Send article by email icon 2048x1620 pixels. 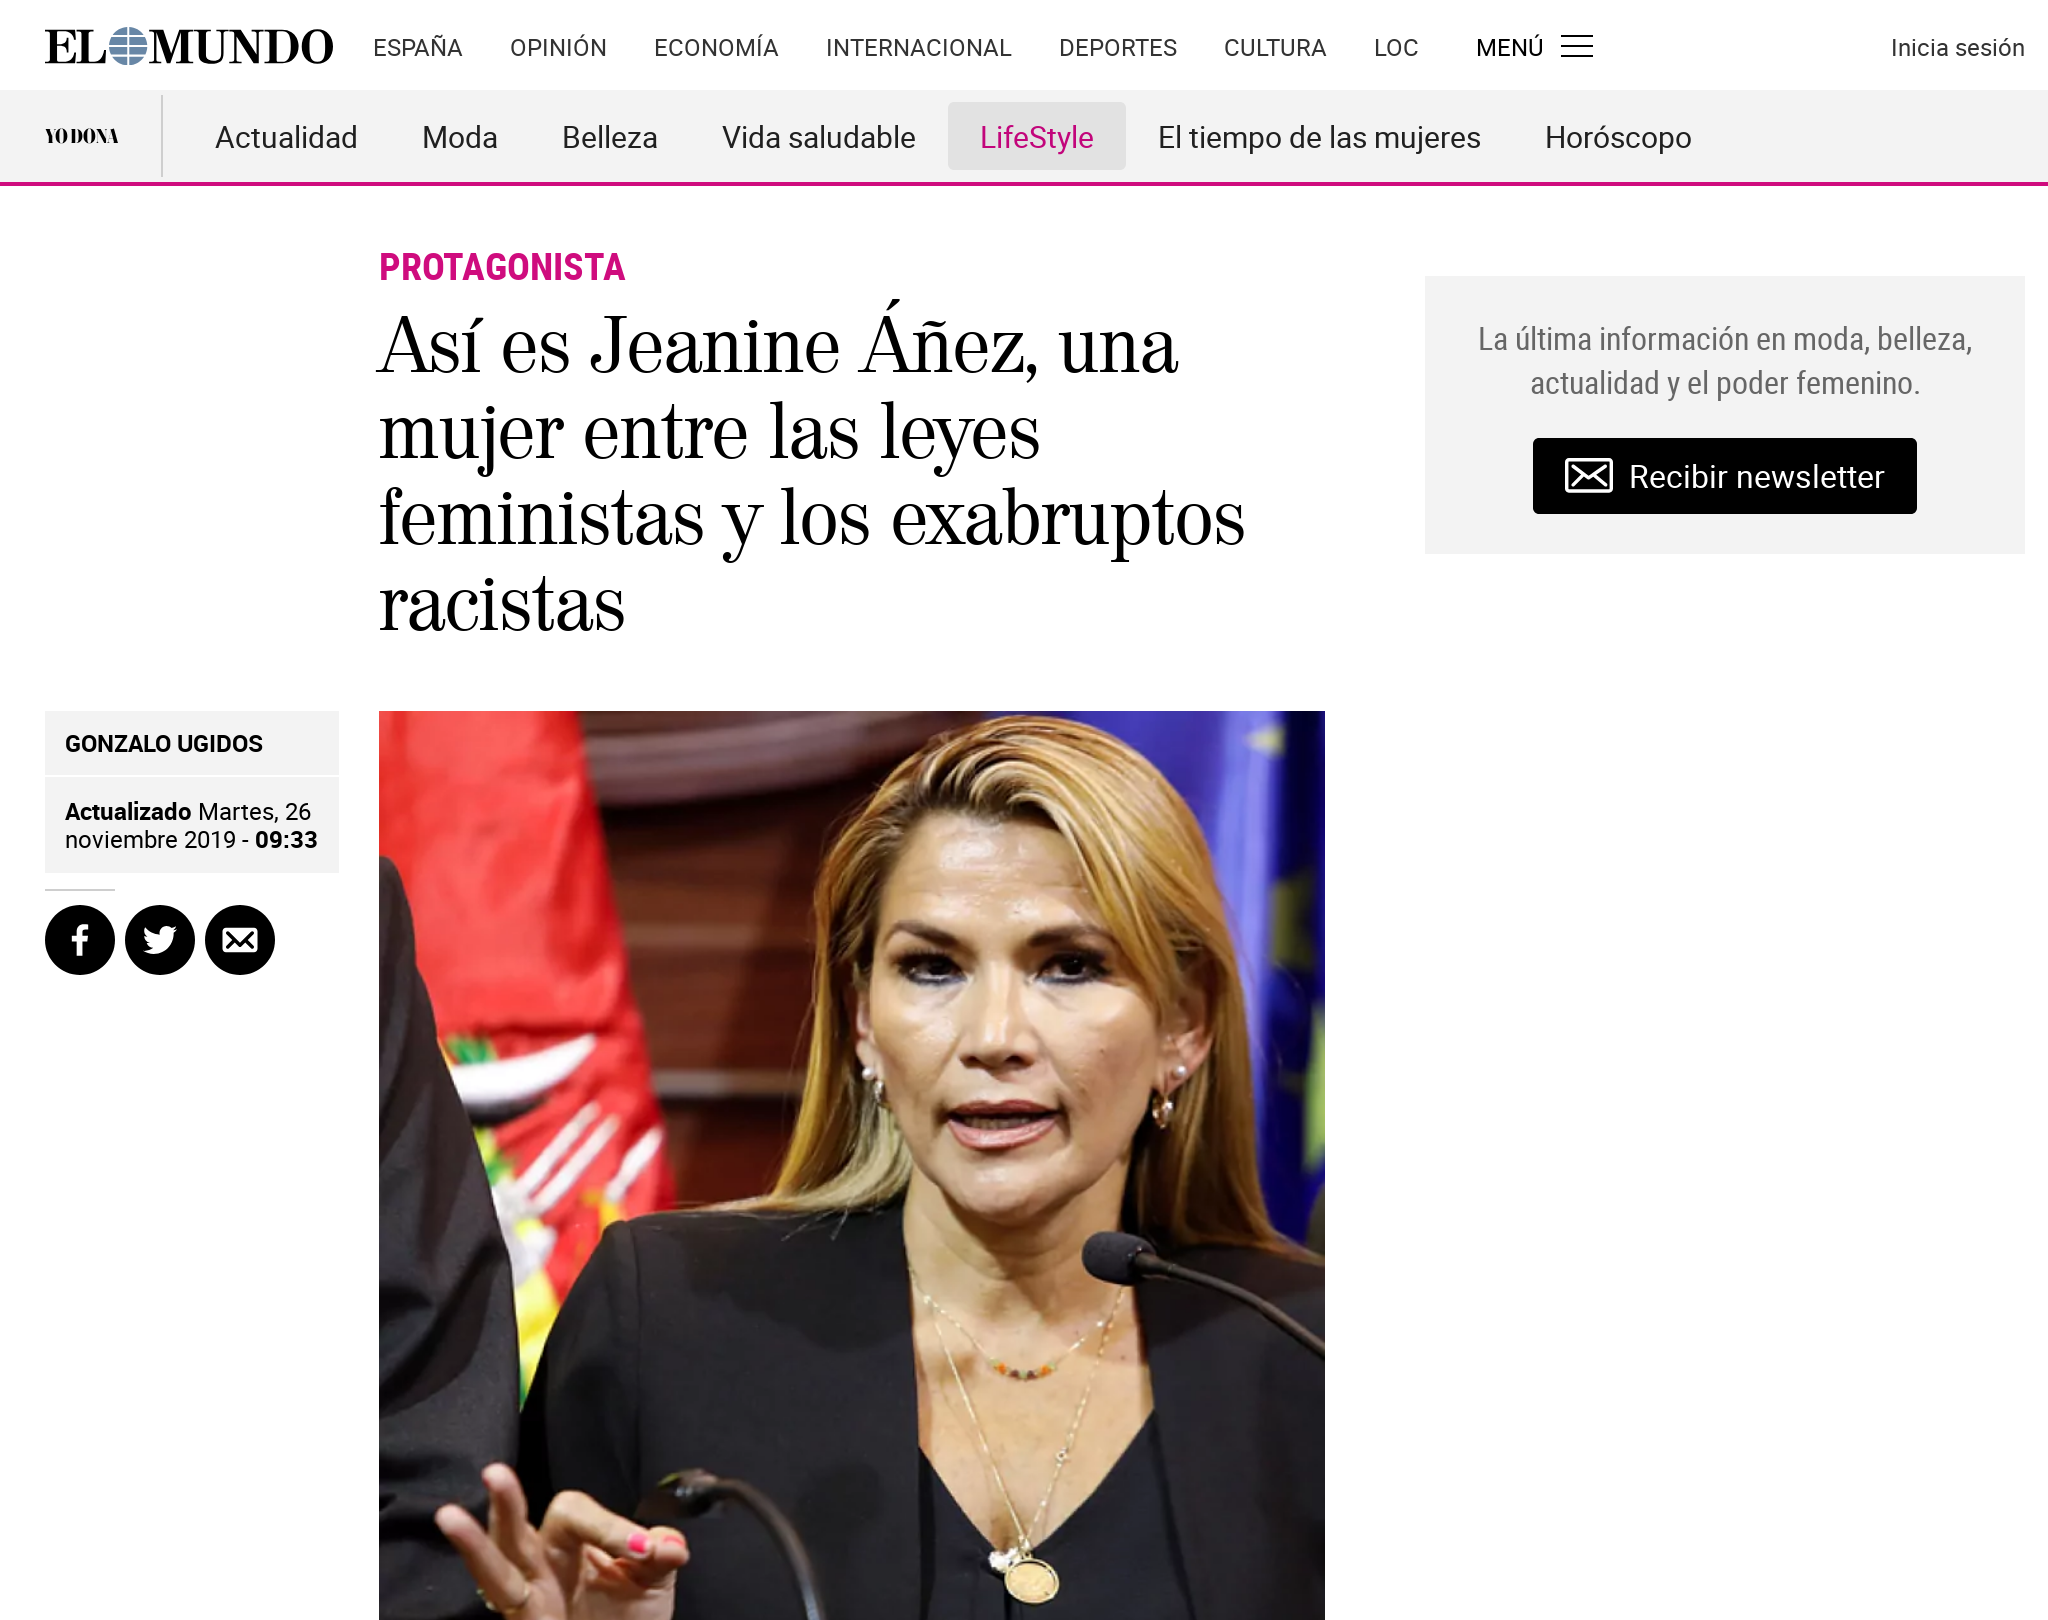pyautogui.click(x=240, y=940)
